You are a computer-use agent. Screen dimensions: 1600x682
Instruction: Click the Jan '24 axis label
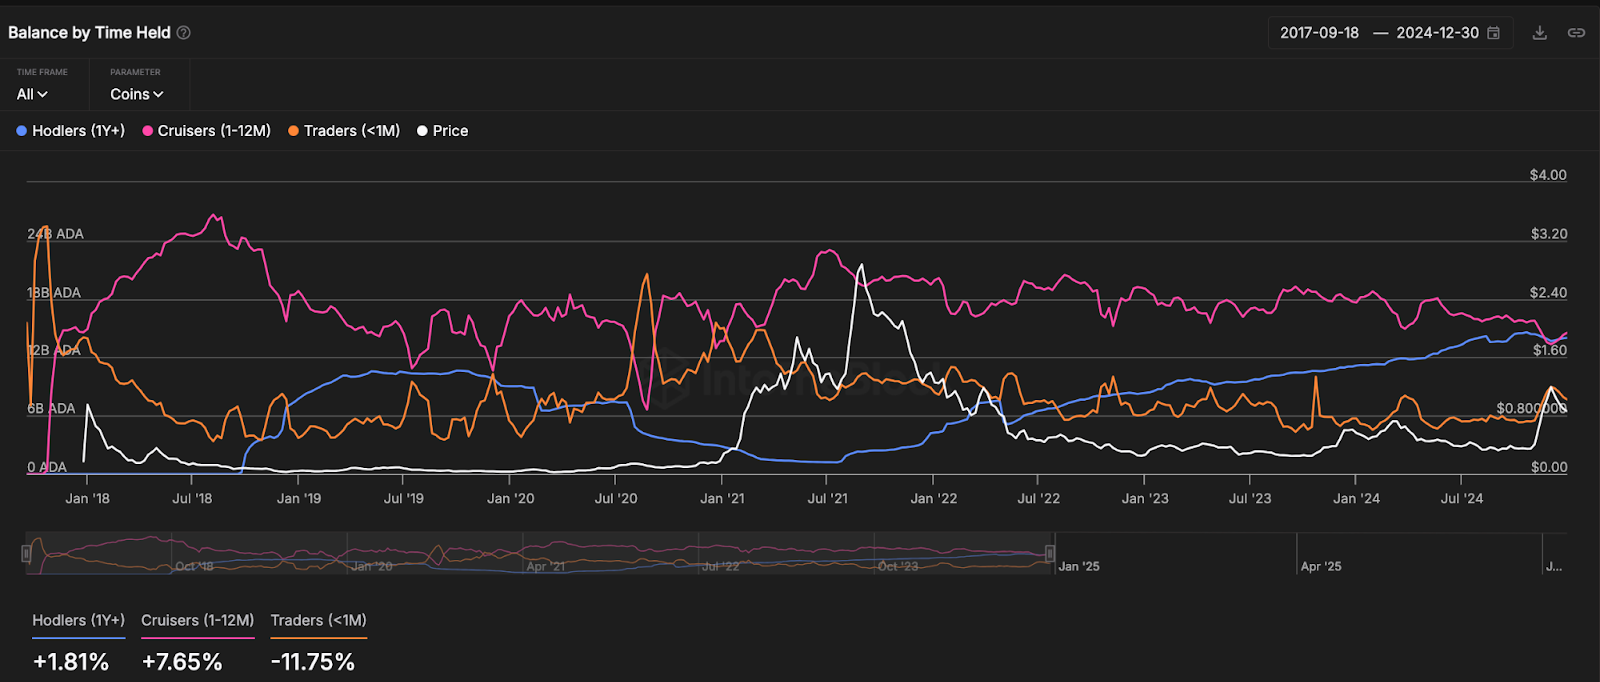point(1357,498)
